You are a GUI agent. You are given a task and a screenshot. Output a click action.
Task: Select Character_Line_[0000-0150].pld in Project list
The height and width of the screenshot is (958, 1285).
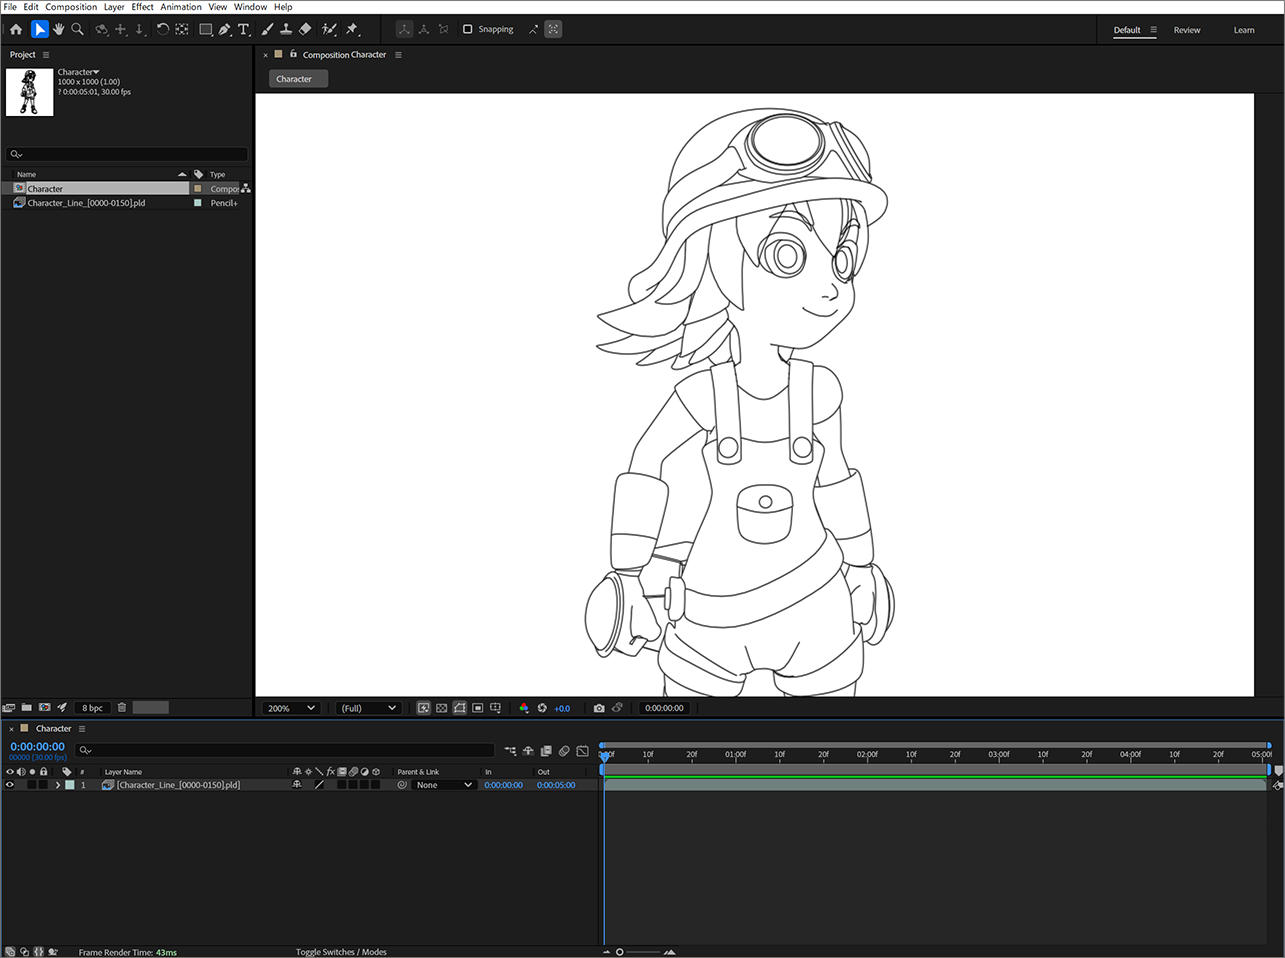86,203
